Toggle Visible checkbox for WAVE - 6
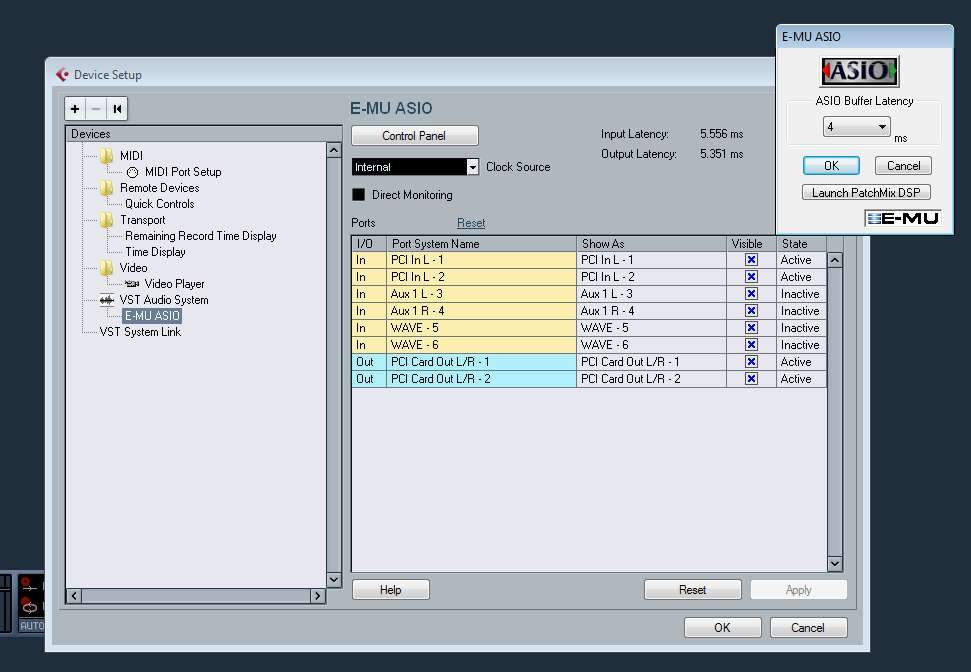This screenshot has height=672, width=971. point(751,345)
